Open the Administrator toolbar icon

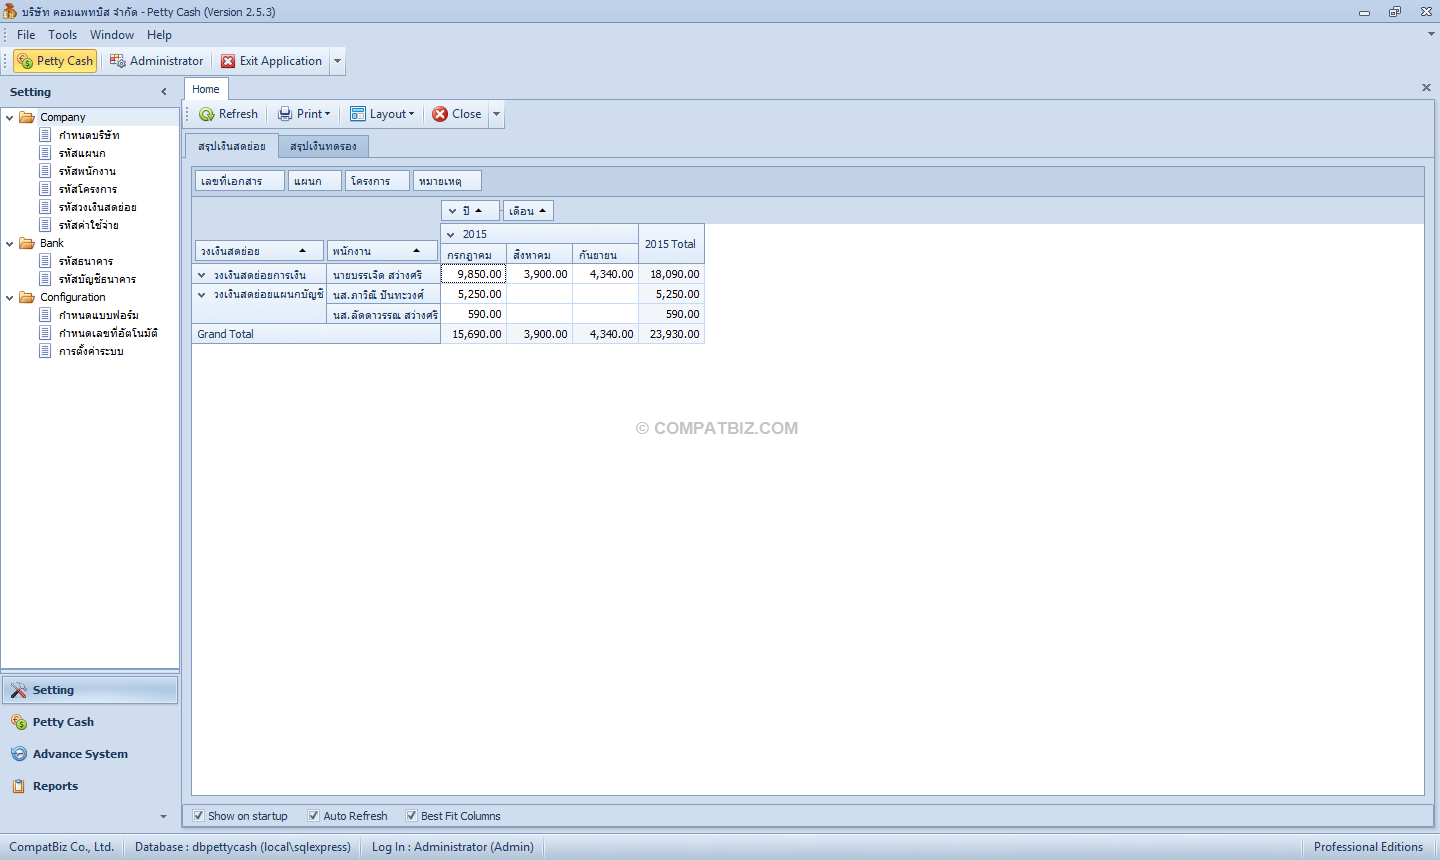tap(118, 61)
